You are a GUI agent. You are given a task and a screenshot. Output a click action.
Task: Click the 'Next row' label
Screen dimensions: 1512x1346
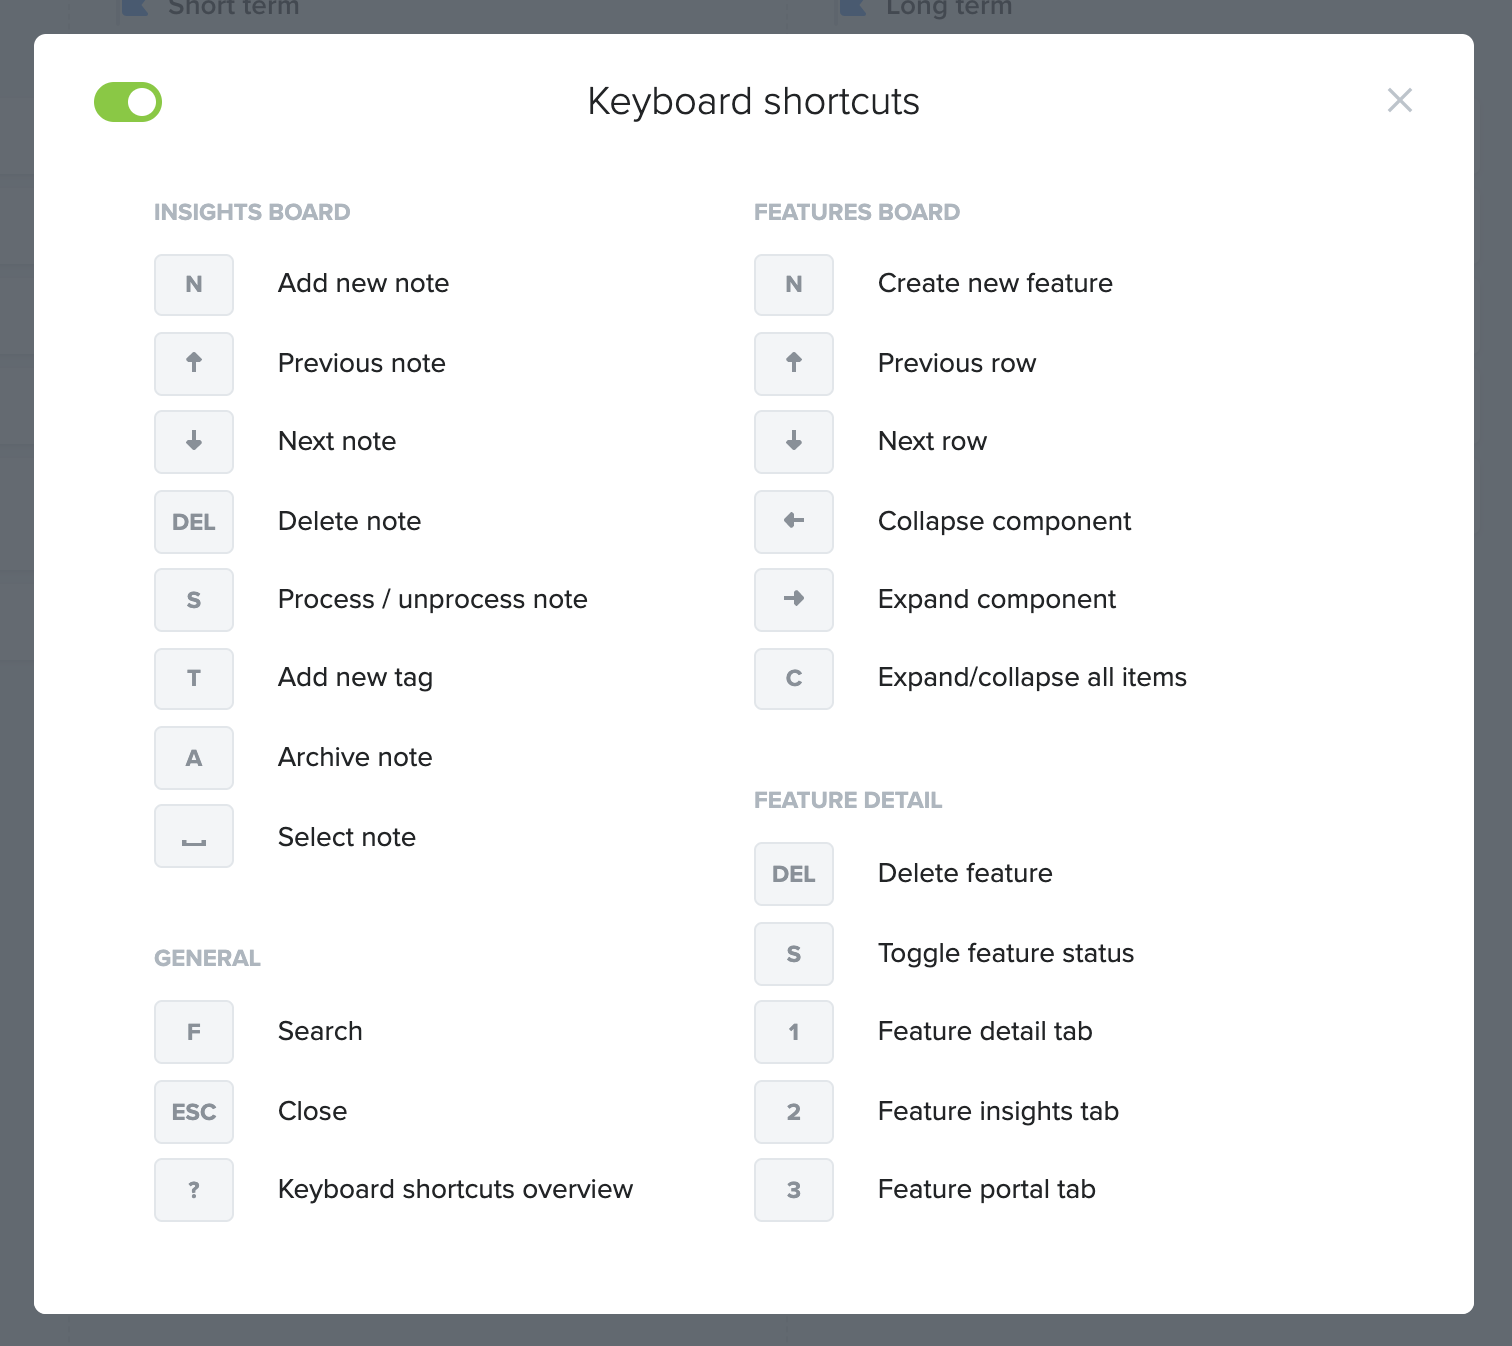[933, 441]
